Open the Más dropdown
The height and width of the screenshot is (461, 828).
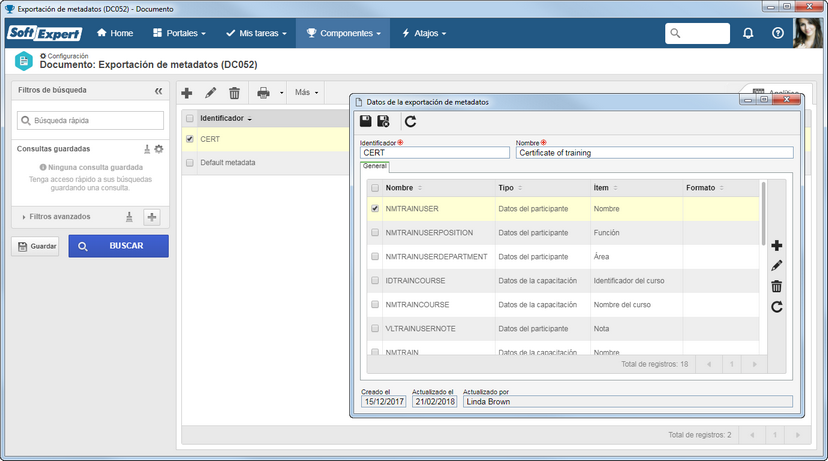click(306, 92)
